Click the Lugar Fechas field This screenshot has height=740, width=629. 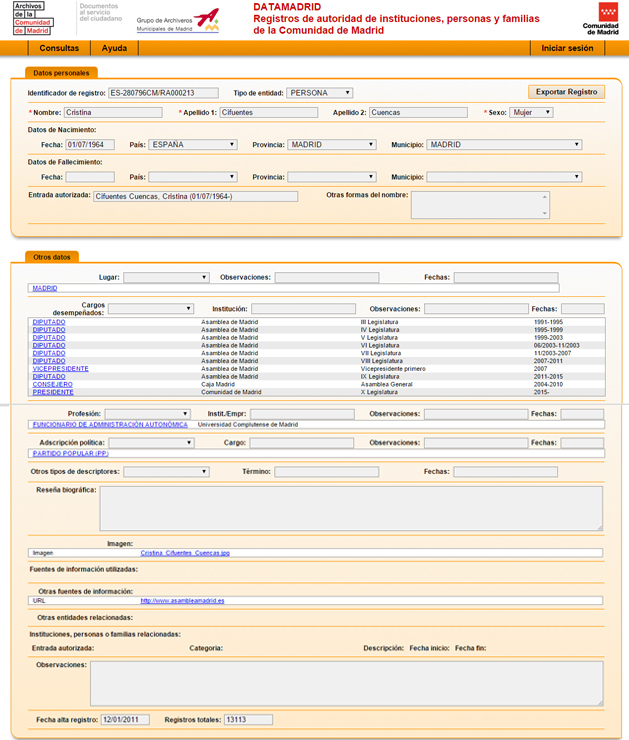tap(506, 278)
